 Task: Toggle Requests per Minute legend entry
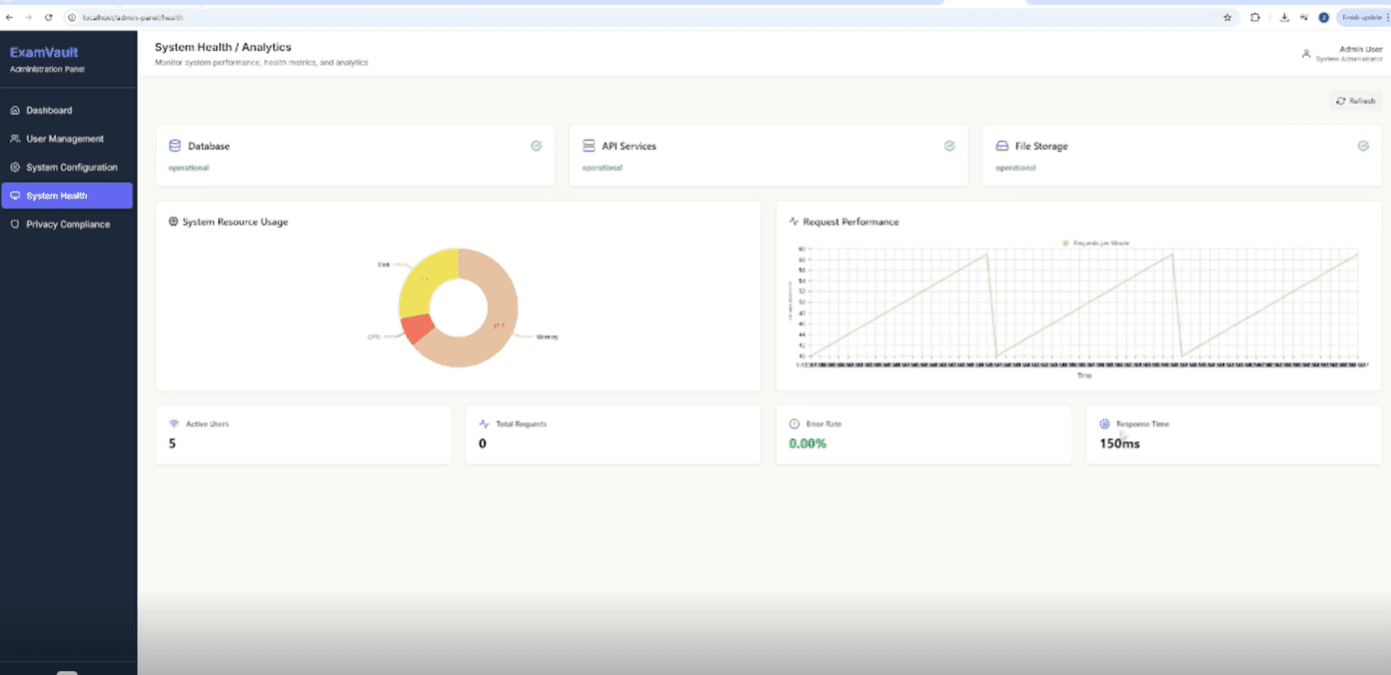[1096, 243]
